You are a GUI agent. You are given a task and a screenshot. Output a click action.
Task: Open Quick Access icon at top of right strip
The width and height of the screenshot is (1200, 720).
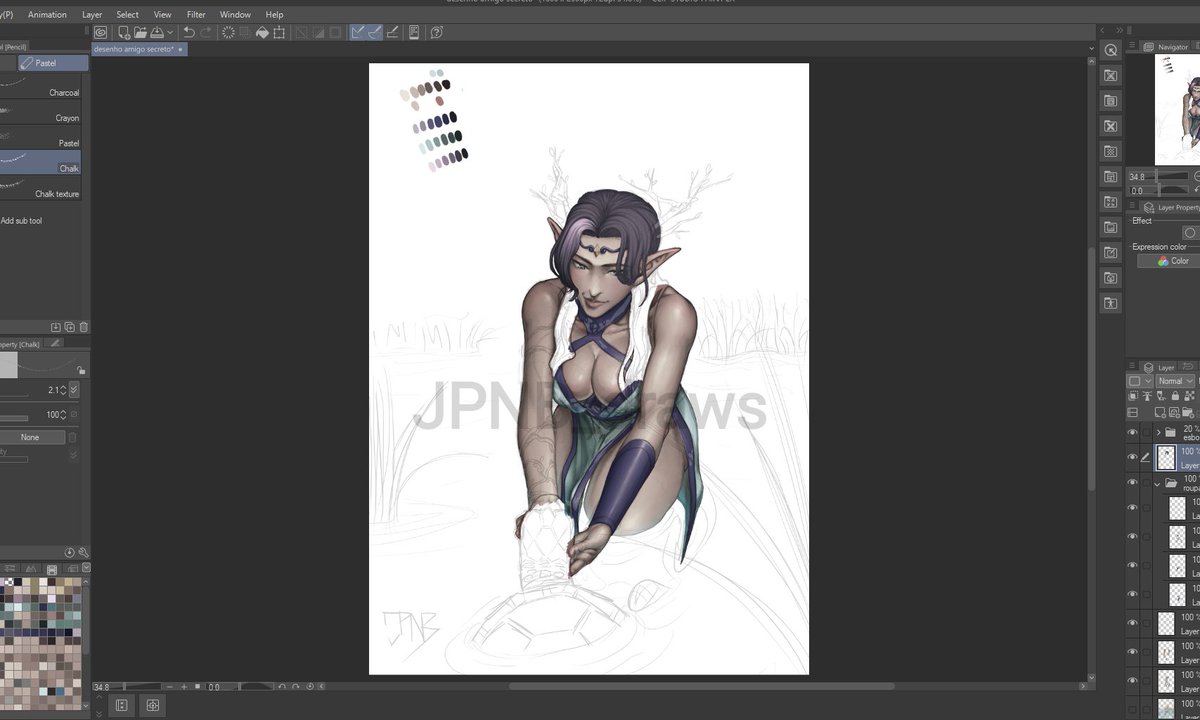point(1110,50)
